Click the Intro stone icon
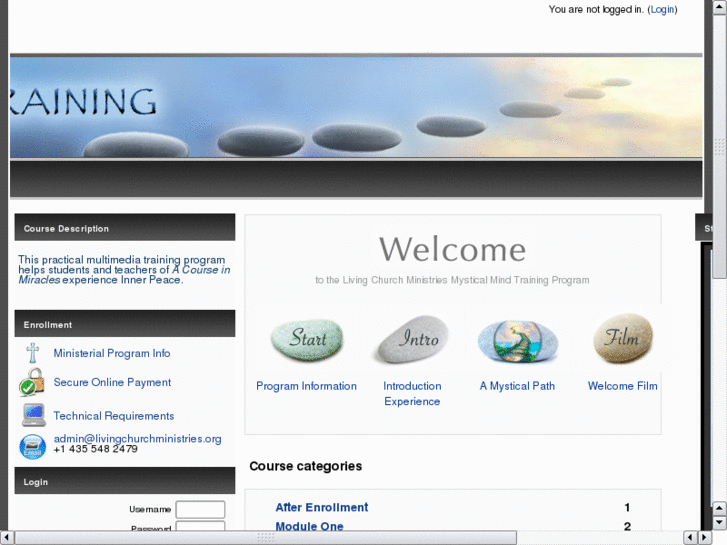 (412, 340)
